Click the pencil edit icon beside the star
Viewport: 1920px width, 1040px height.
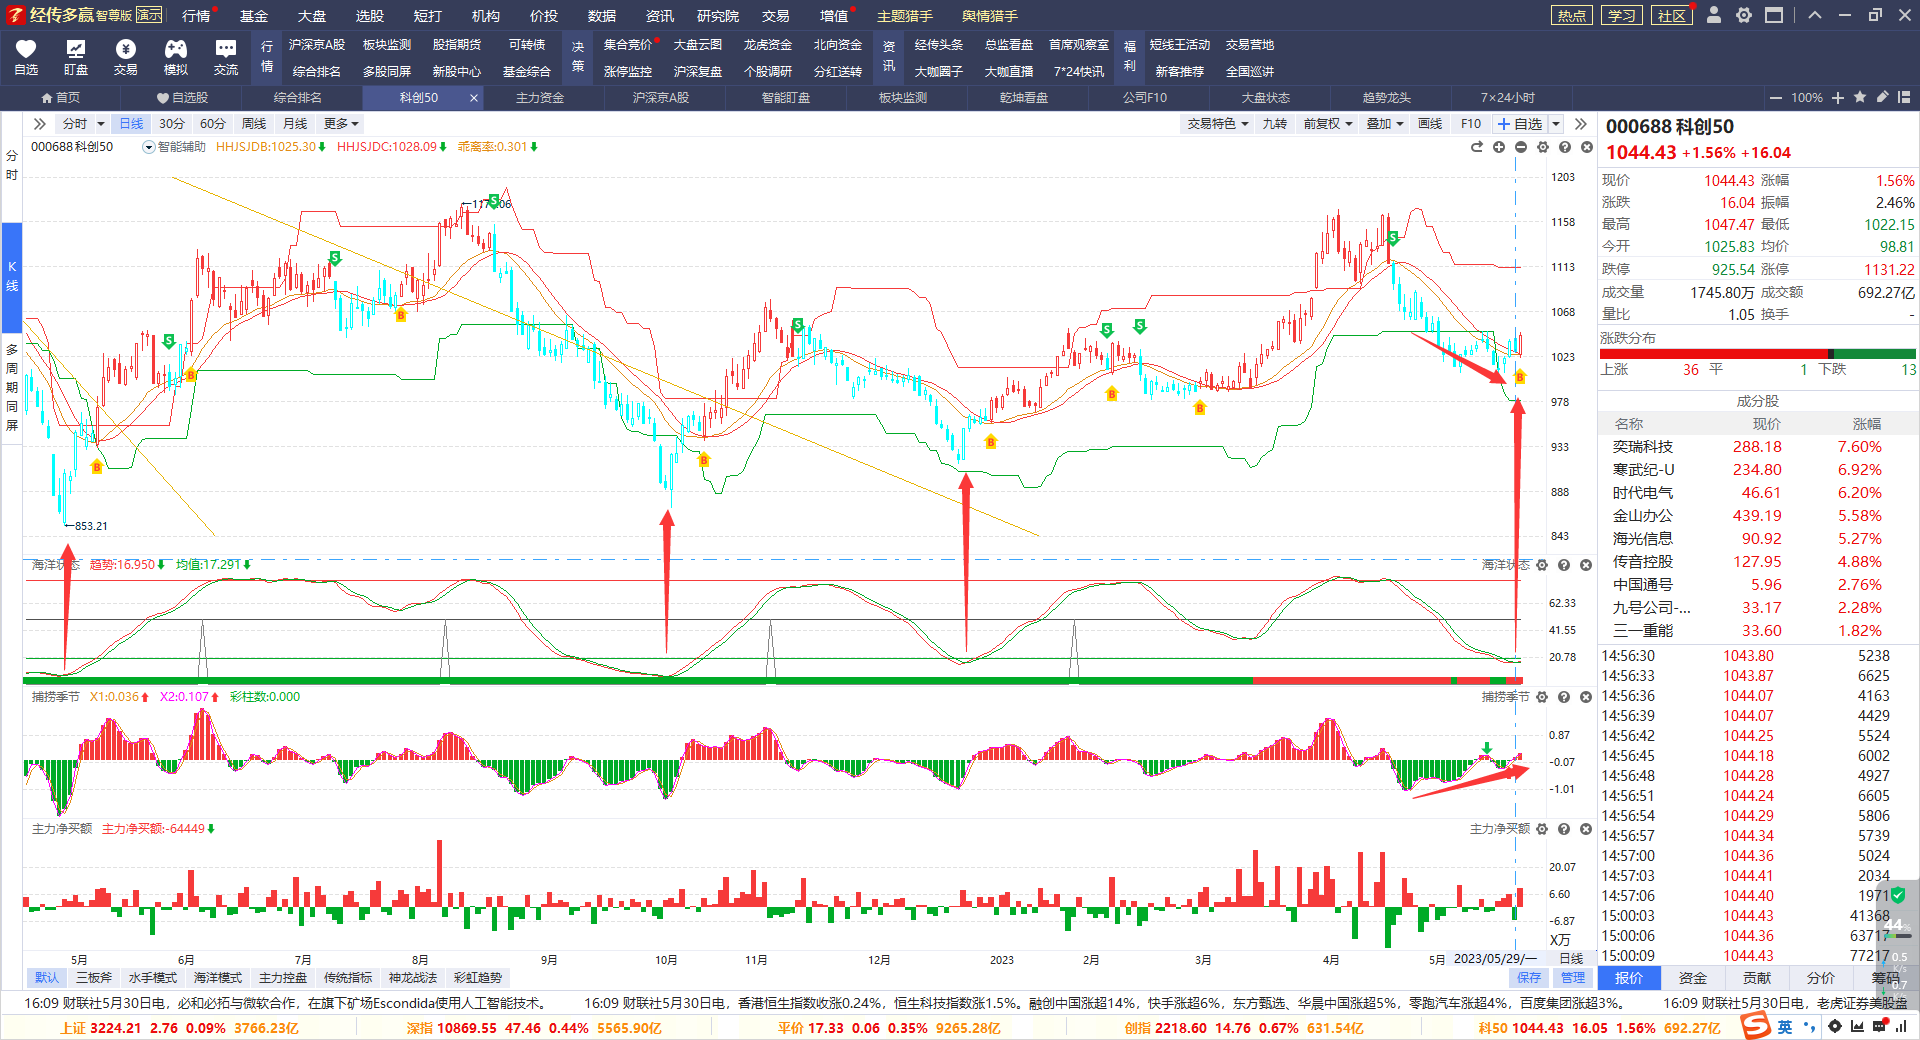1882,97
